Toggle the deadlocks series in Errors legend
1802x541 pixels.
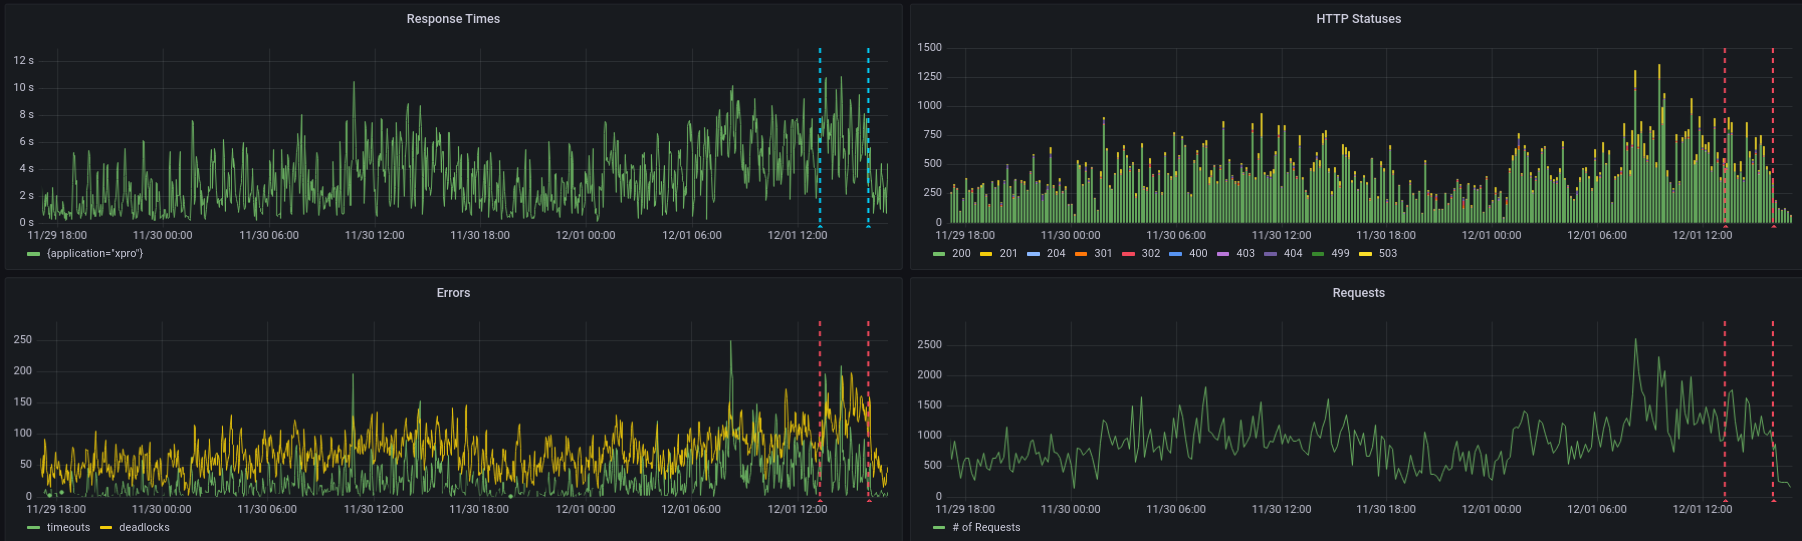[x=144, y=528]
